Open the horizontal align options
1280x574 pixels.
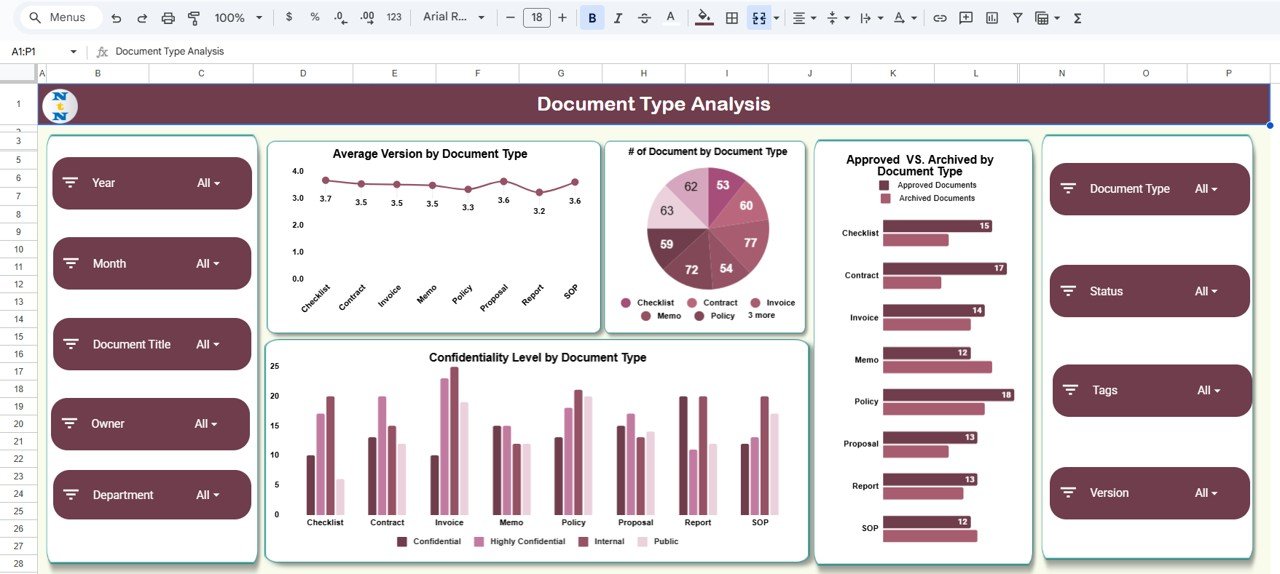pos(803,18)
